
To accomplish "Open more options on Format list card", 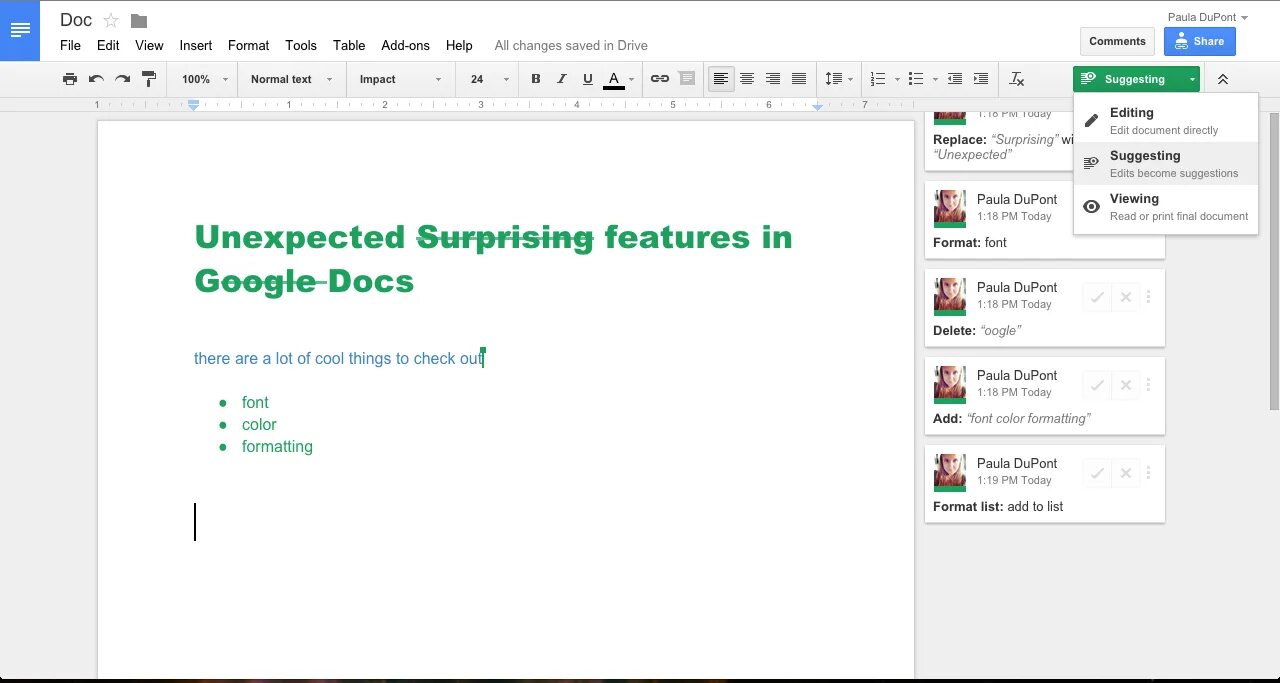I will pyautogui.click(x=1148, y=473).
